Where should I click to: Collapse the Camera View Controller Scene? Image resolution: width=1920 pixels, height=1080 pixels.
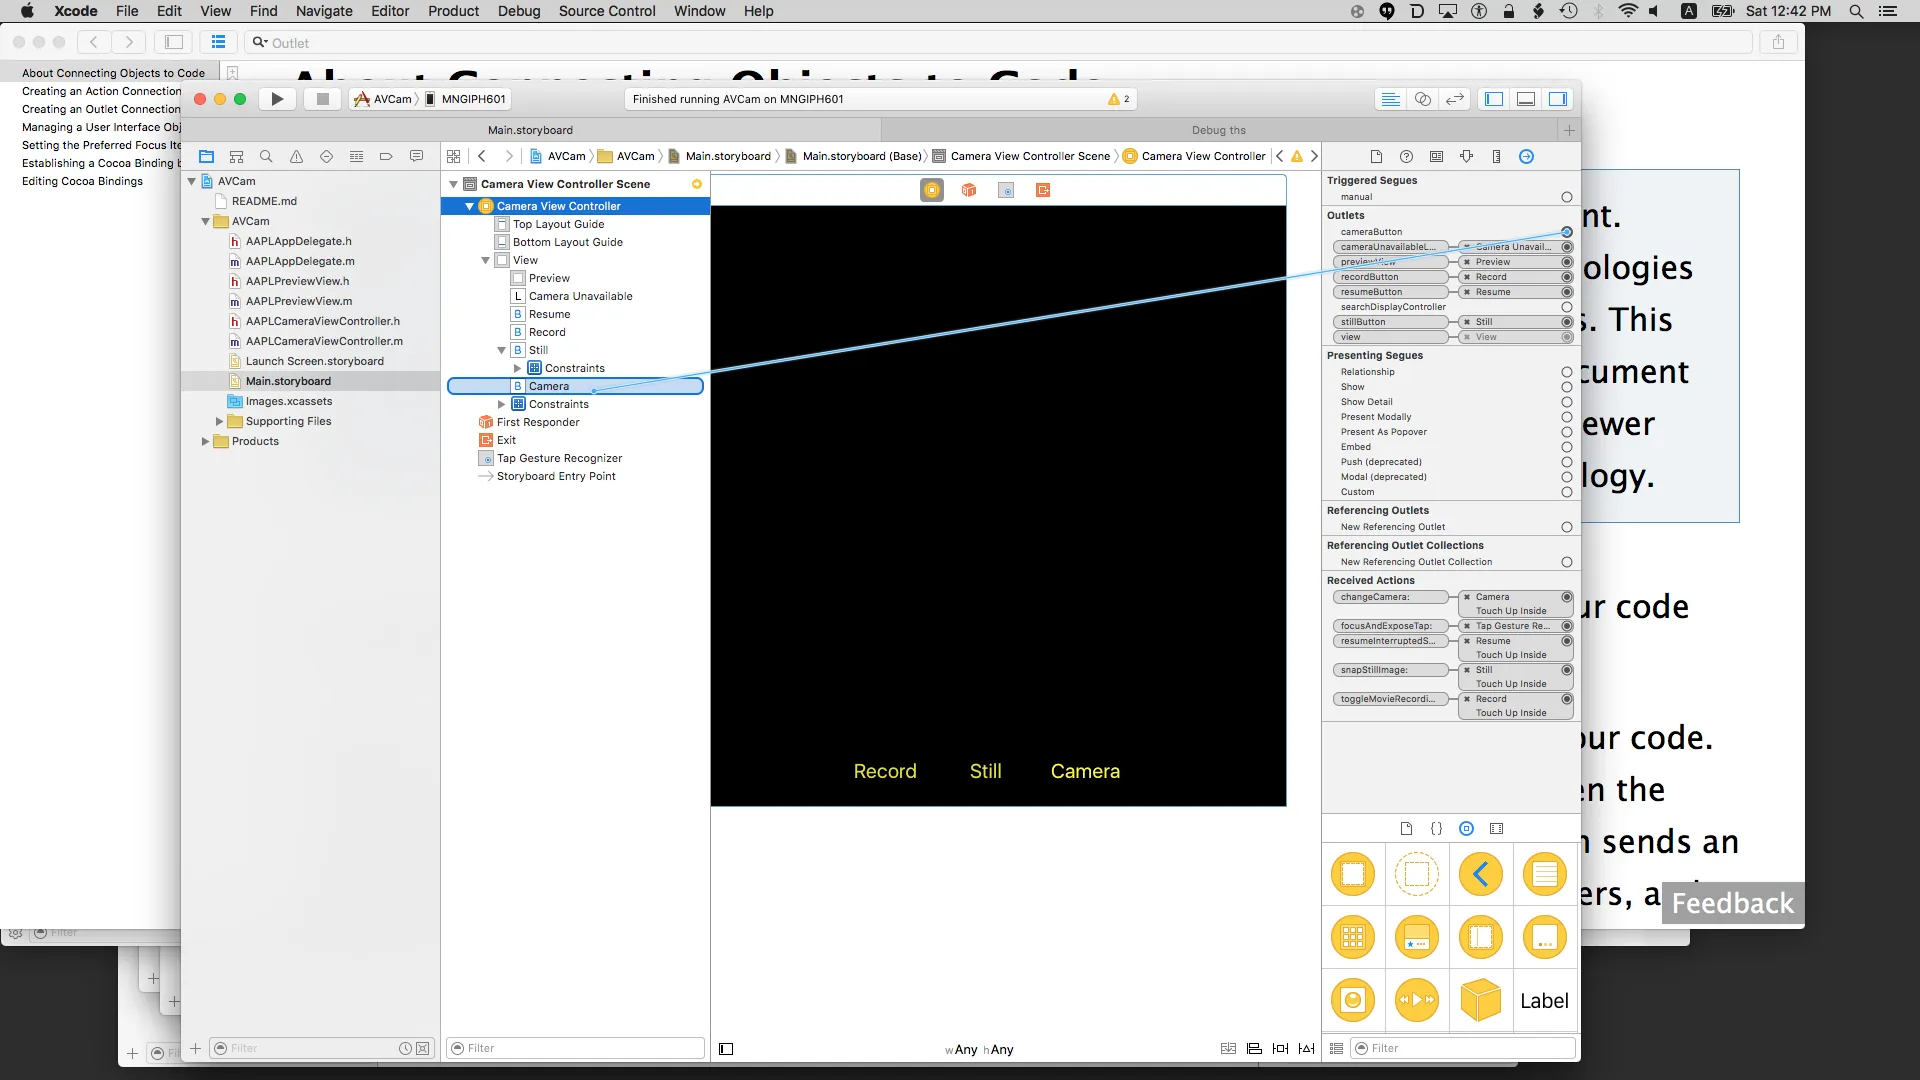(454, 184)
